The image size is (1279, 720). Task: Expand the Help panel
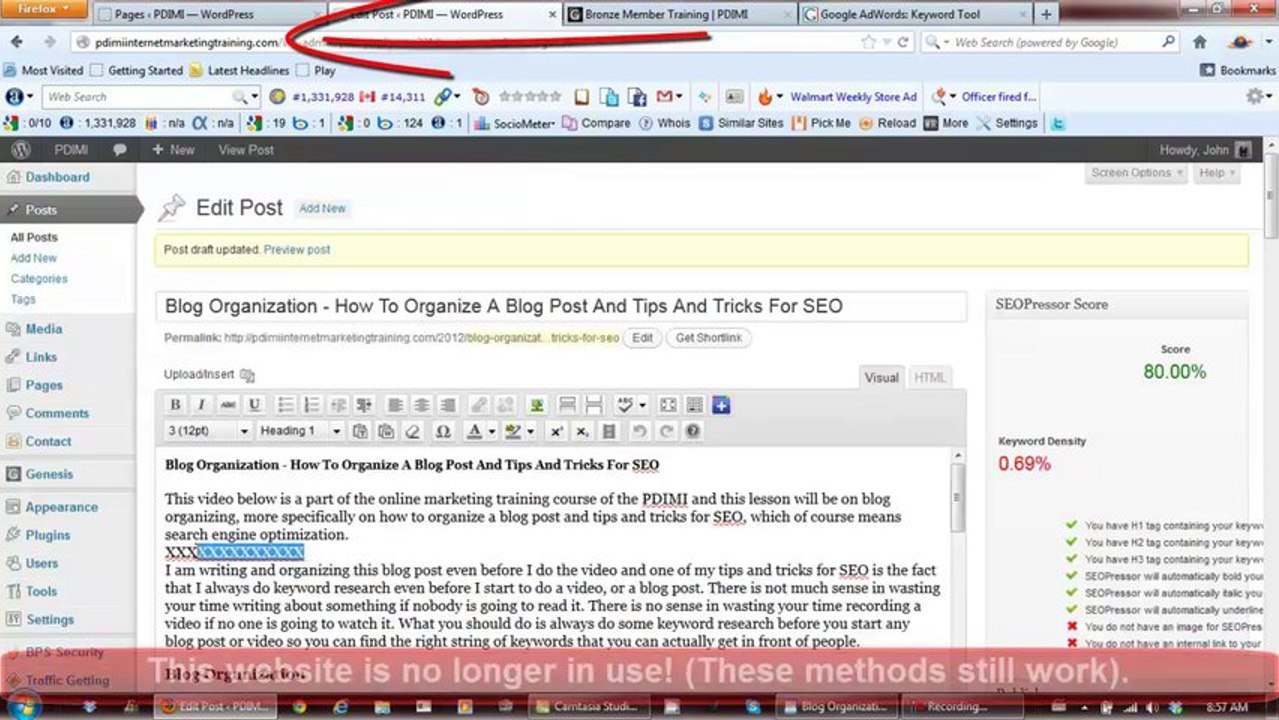tap(1217, 173)
